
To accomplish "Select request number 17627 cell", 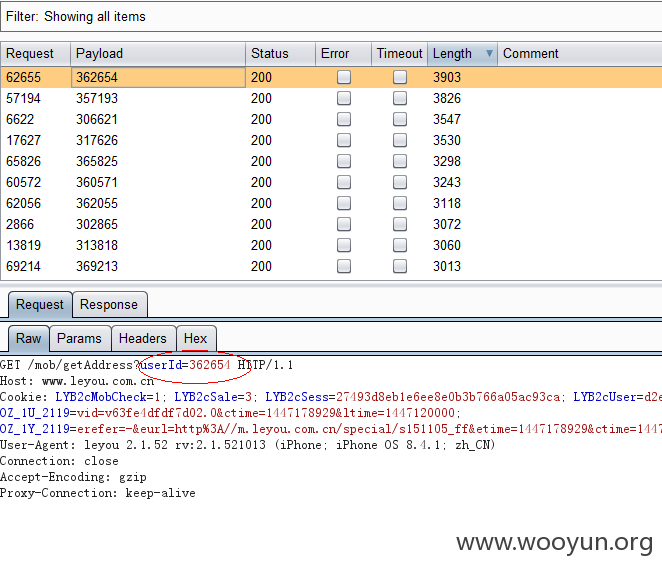I will (x=35, y=140).
